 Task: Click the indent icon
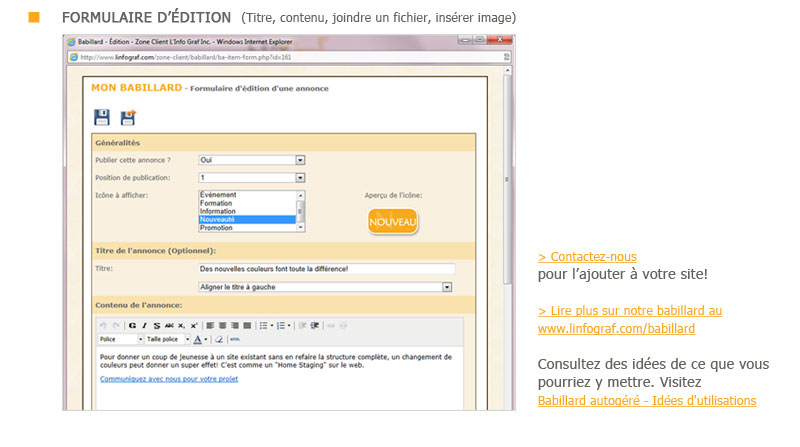[x=315, y=326]
